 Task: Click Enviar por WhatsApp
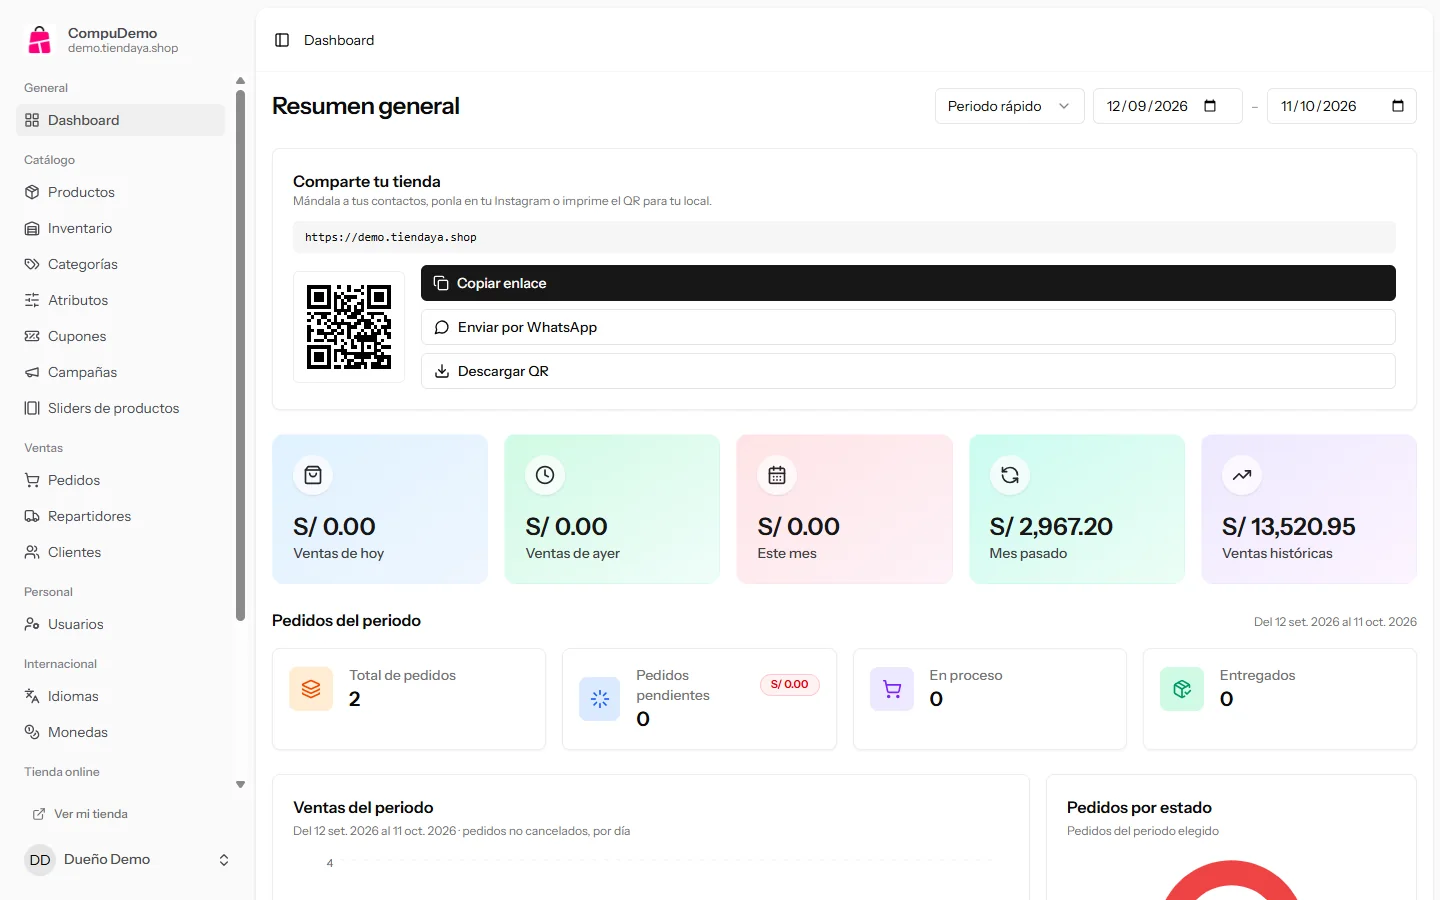tap(908, 327)
